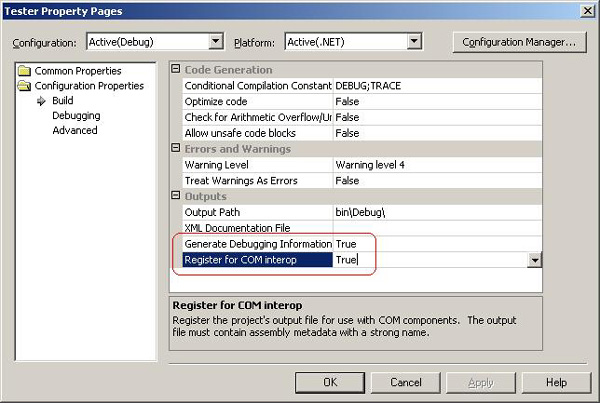Collapse the Code Generation section
Viewport: 600px width, 403px height.
[176, 69]
